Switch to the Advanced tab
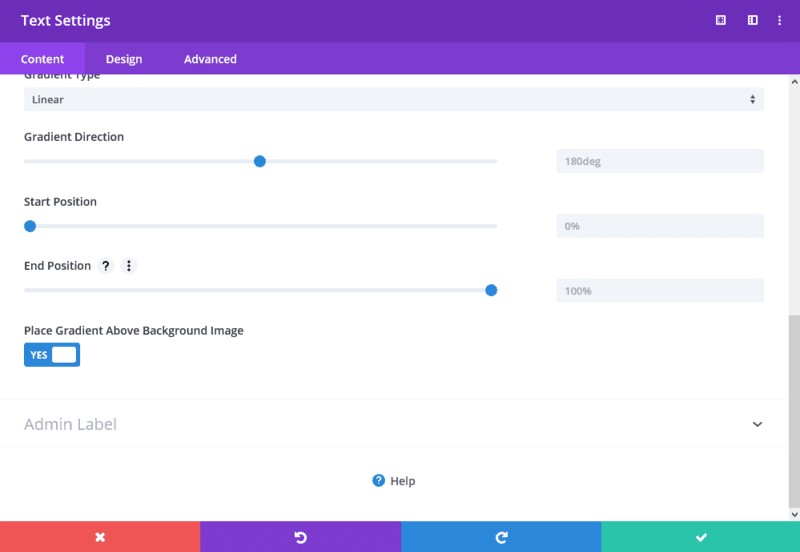 [x=210, y=59]
